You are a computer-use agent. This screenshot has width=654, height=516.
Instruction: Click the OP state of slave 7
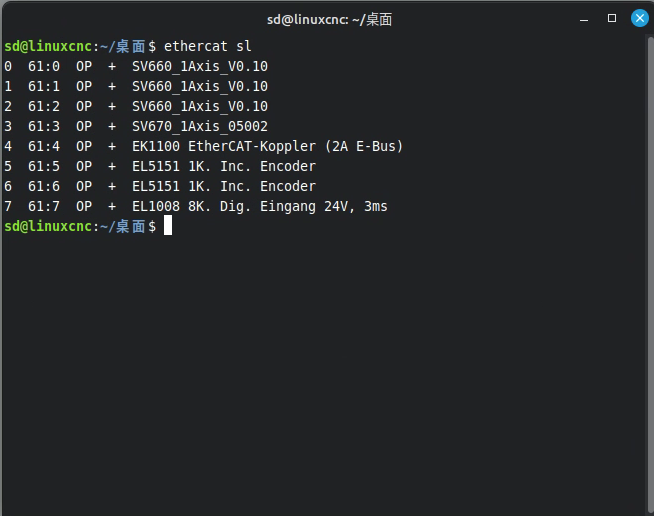[x=84, y=206]
